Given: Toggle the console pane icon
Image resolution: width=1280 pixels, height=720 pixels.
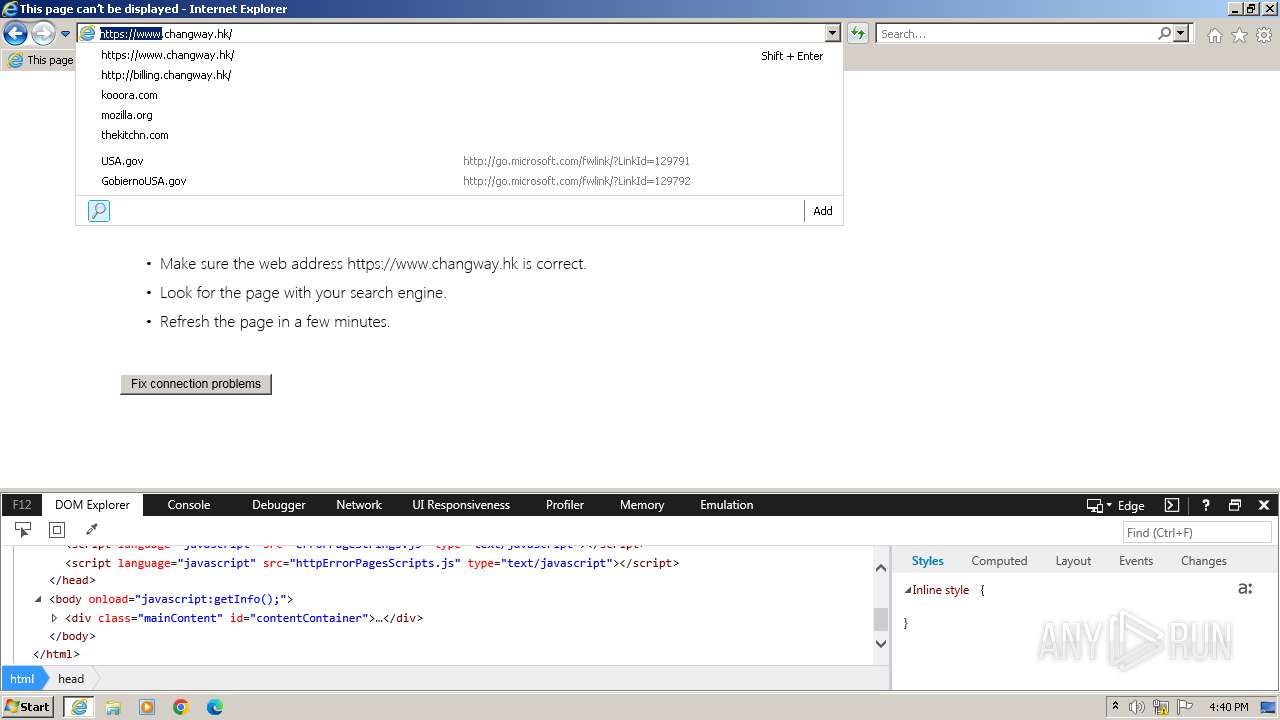Looking at the screenshot, I should (x=1172, y=505).
